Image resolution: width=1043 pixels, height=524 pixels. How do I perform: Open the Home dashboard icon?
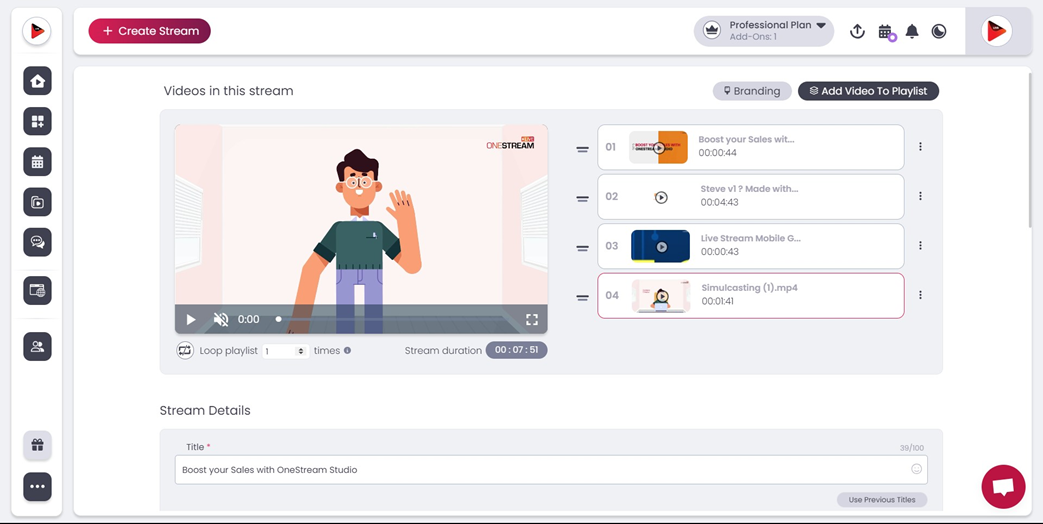coord(37,81)
